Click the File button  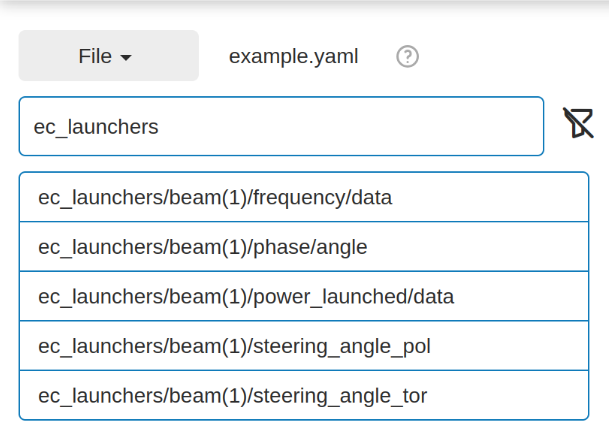pyautogui.click(x=109, y=56)
